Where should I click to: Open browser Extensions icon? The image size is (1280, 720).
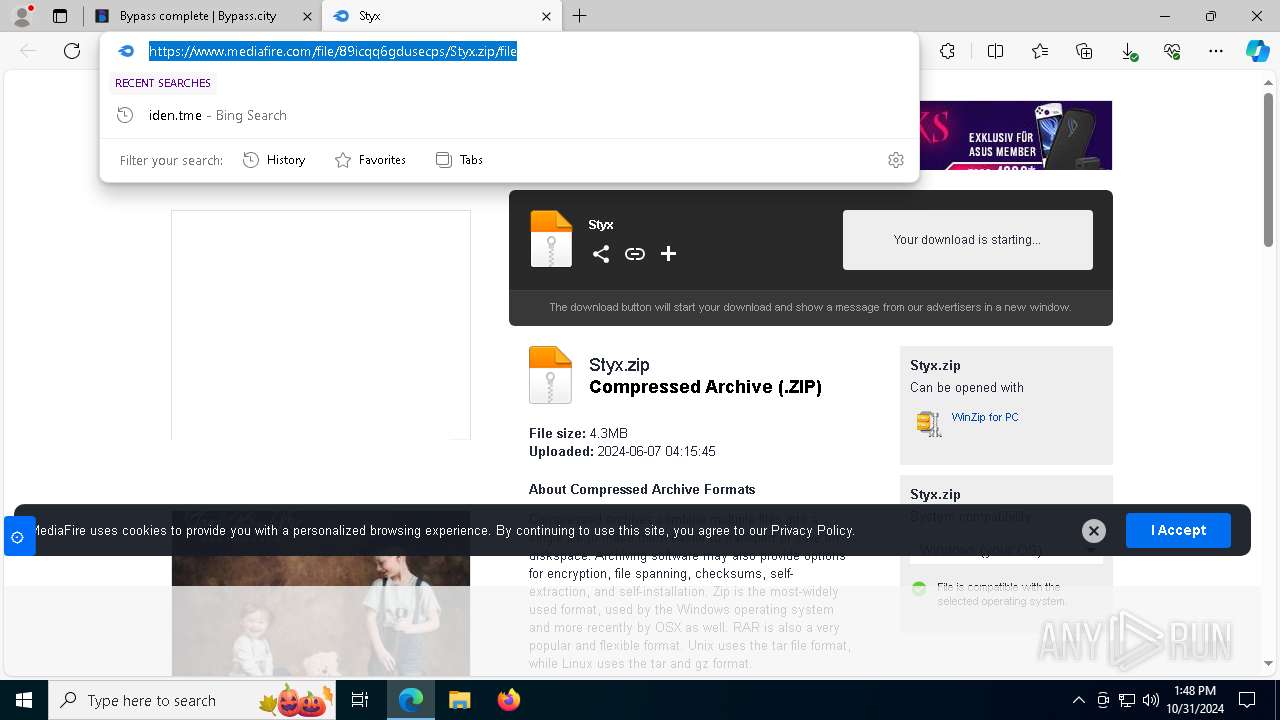(948, 51)
